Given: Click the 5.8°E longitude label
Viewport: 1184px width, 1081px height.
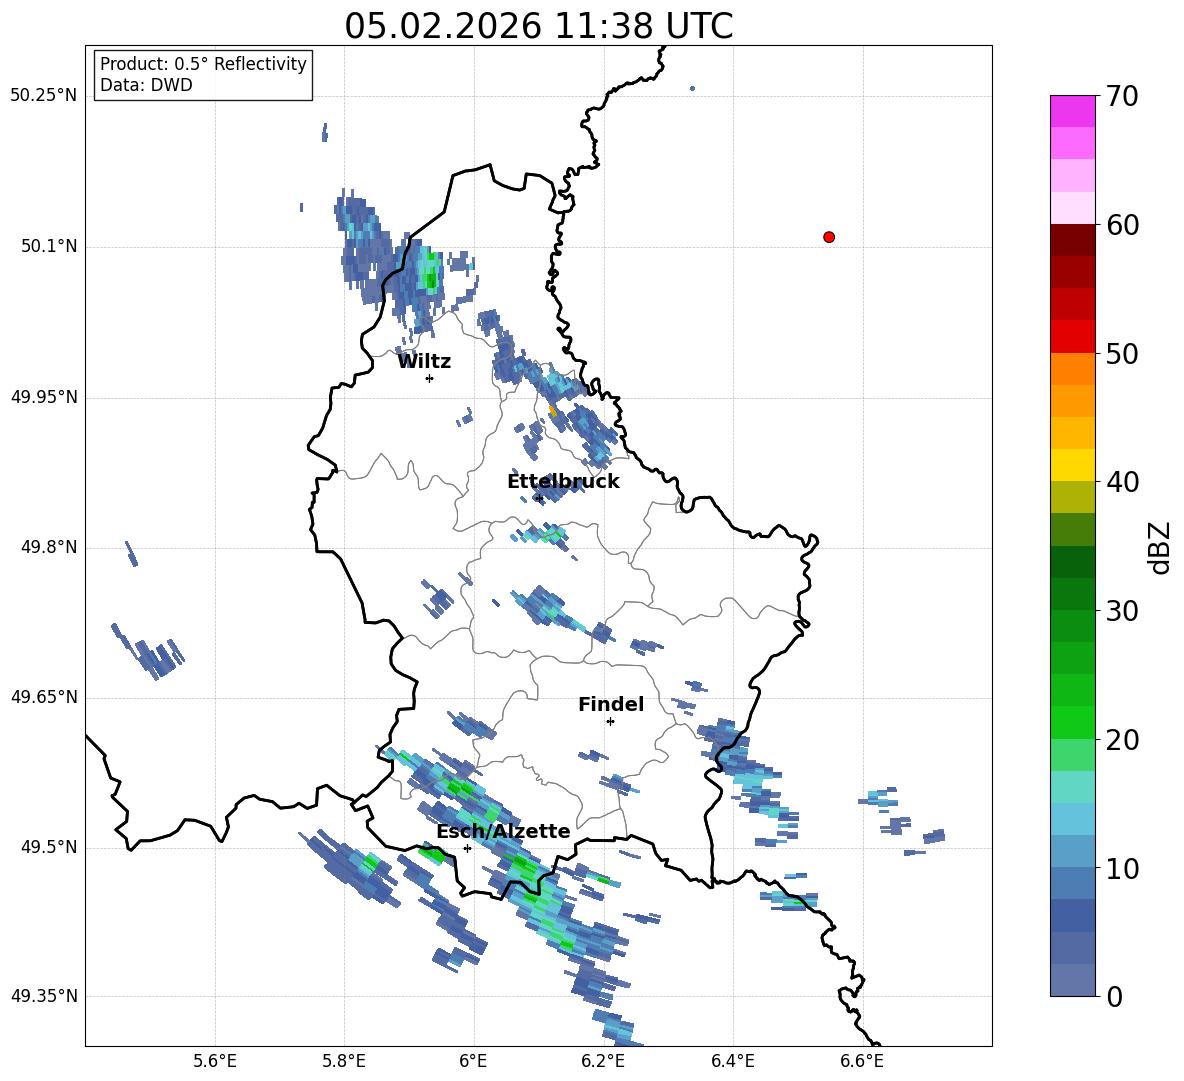Looking at the screenshot, I should pos(344,1061).
